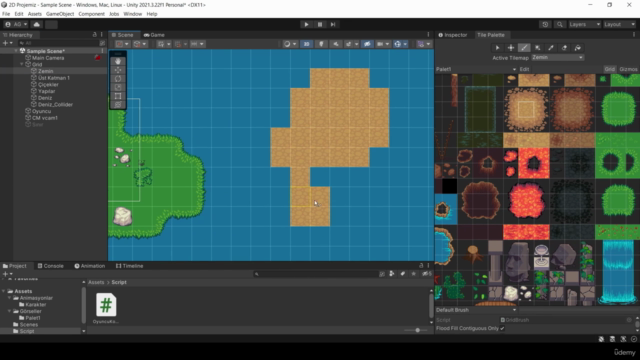Open Default Brush dropdown

tap(476, 310)
